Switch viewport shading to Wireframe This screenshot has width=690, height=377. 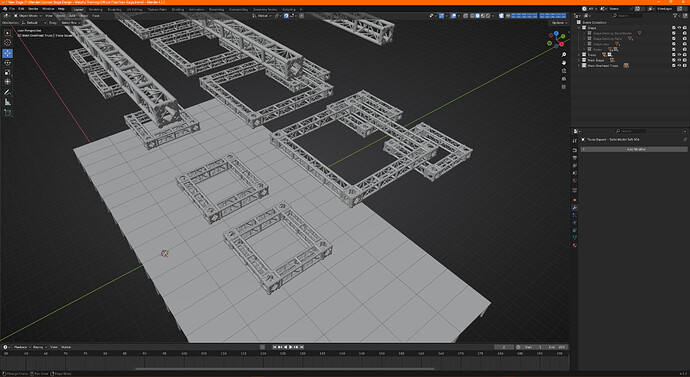coord(472,16)
